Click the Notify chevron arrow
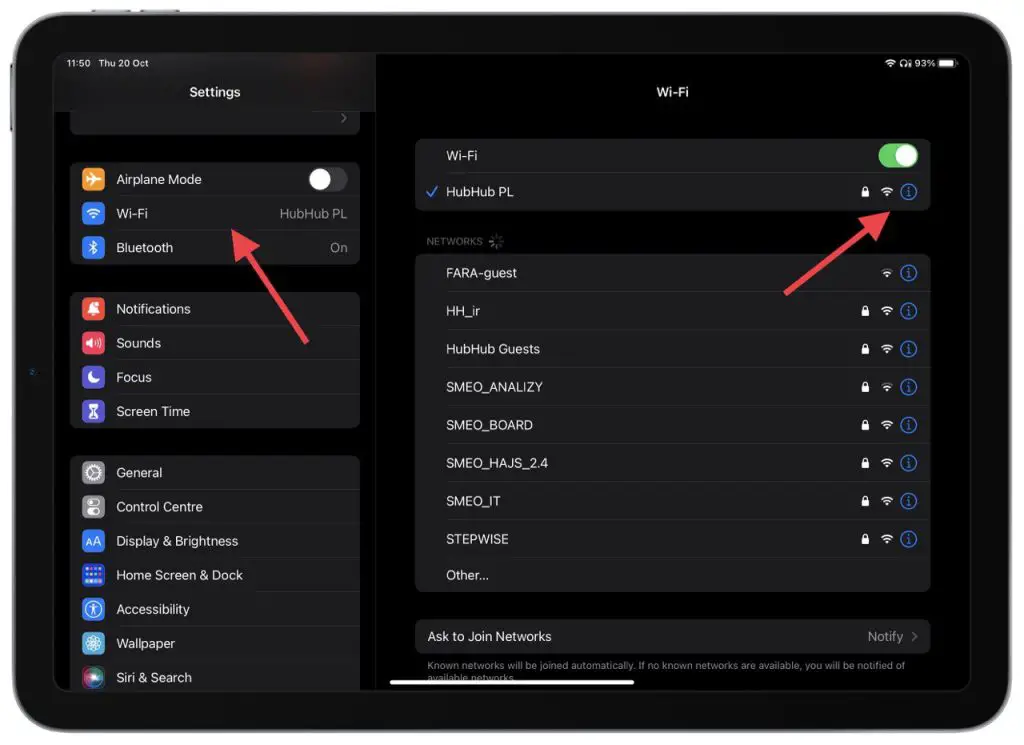Image resolution: width=1024 pixels, height=745 pixels. pyautogui.click(x=914, y=637)
